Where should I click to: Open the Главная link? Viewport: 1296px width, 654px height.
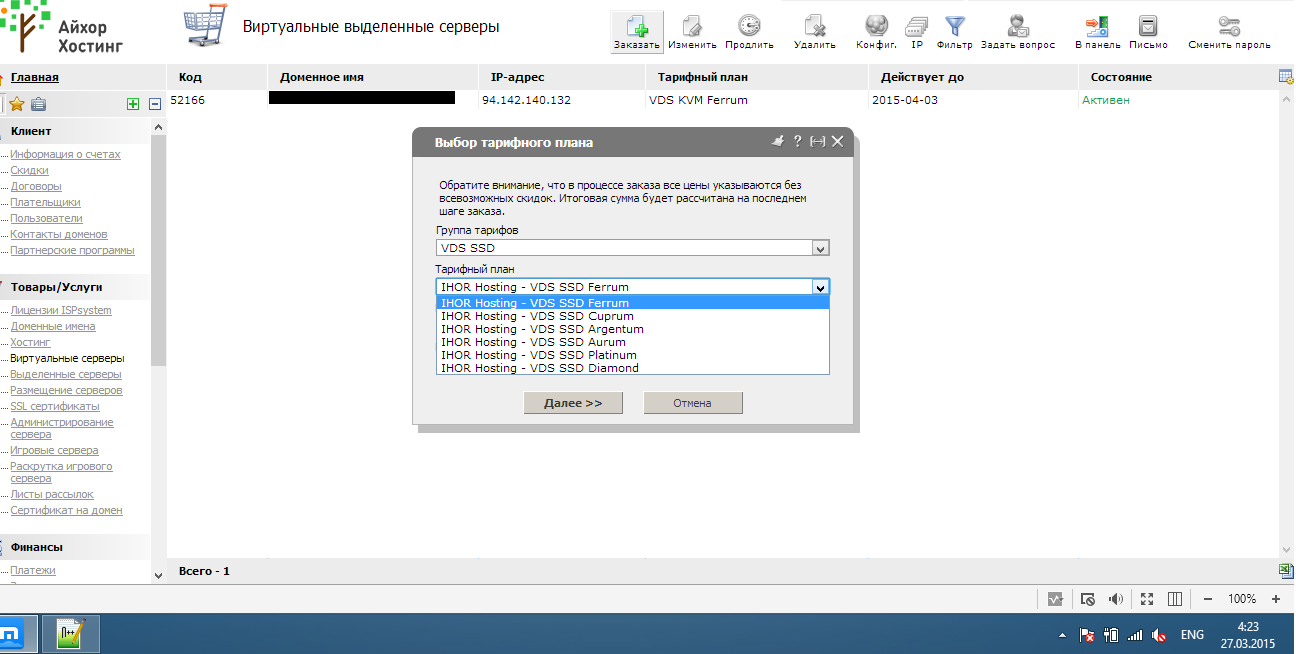tap(35, 77)
